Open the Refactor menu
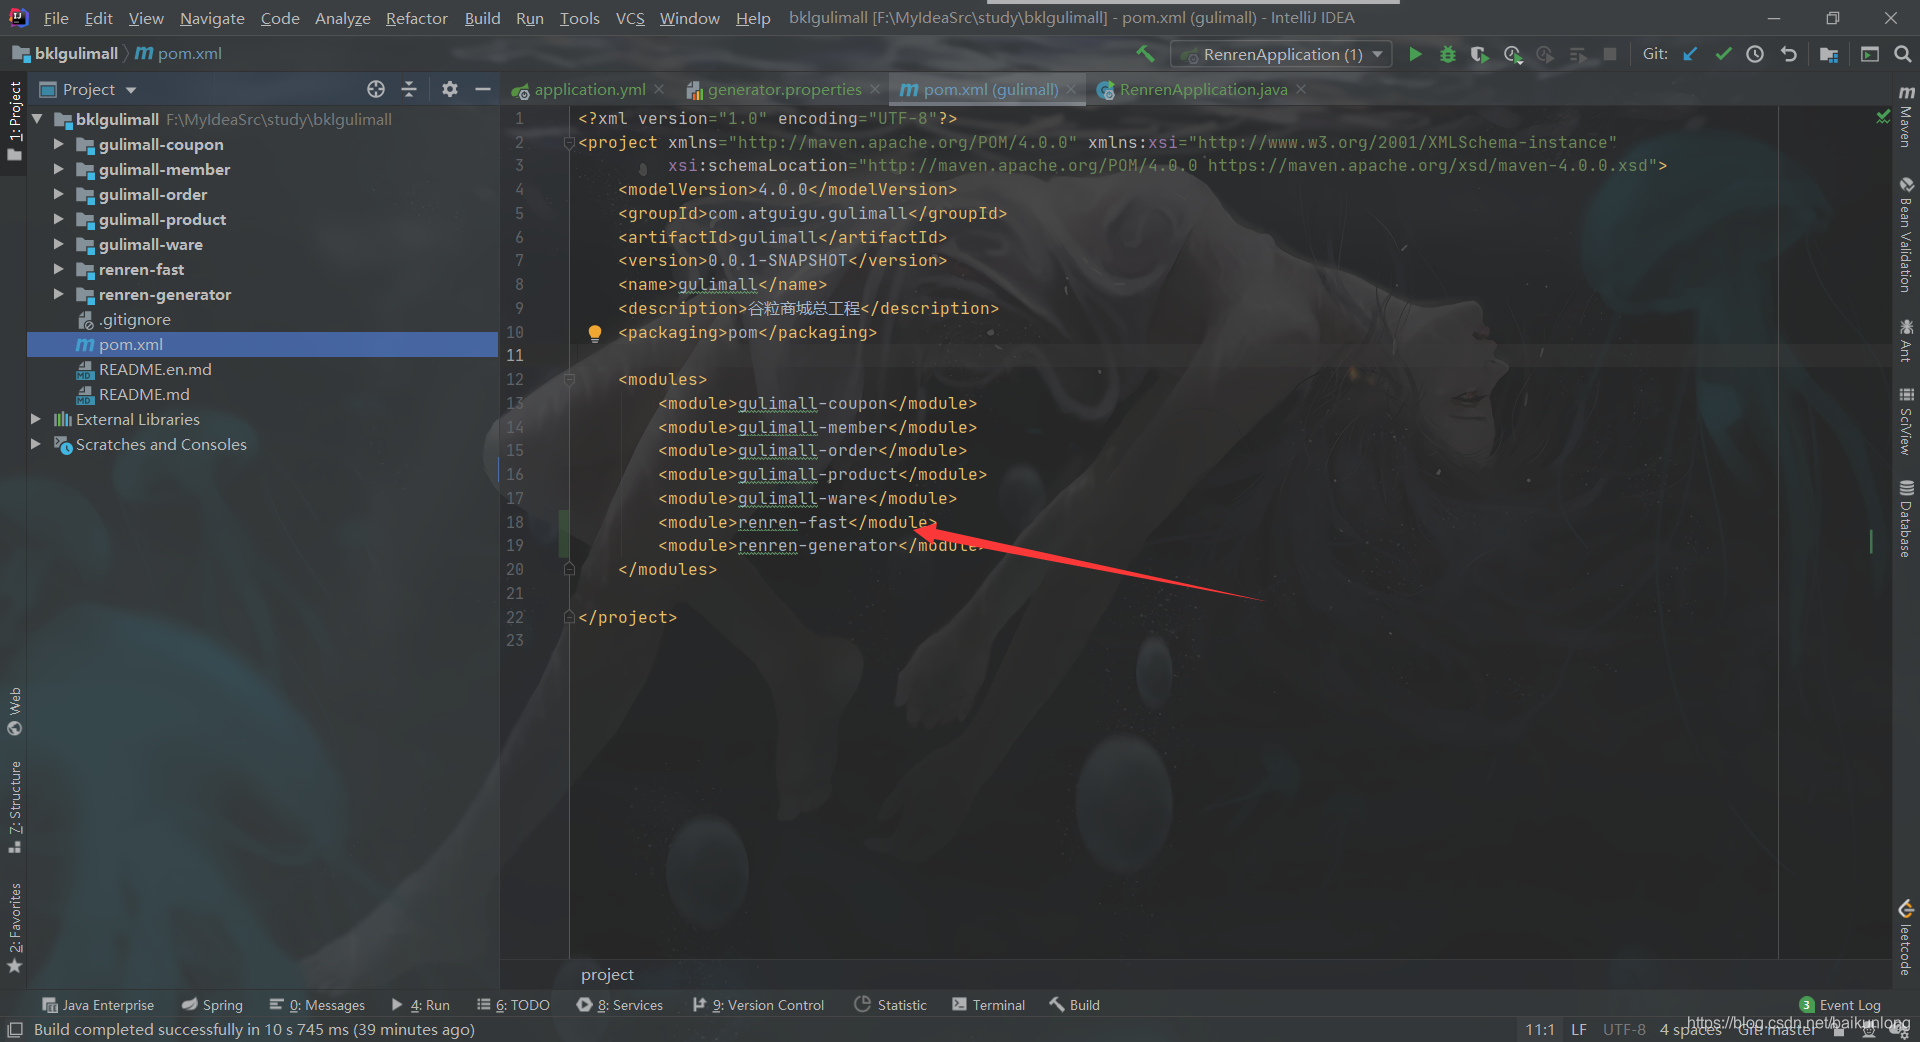The image size is (1920, 1042). 416,18
